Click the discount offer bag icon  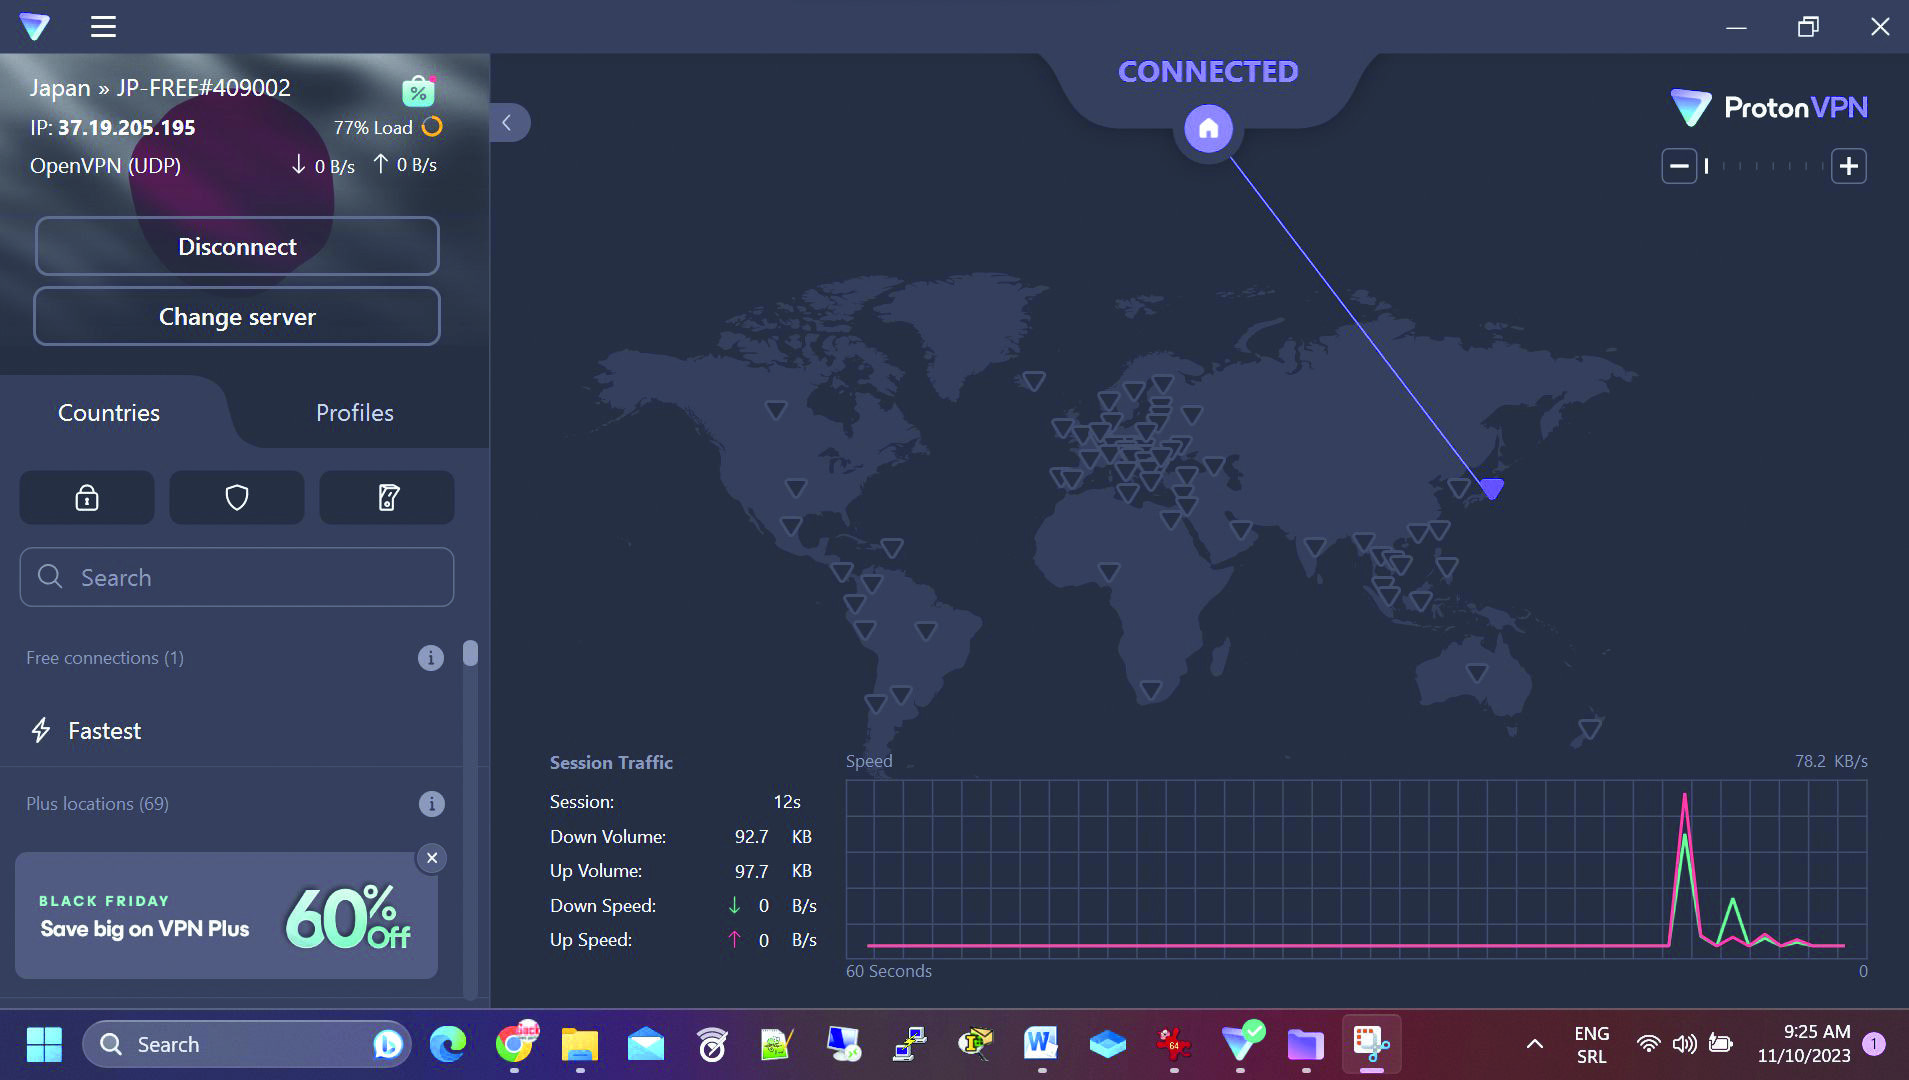click(419, 91)
